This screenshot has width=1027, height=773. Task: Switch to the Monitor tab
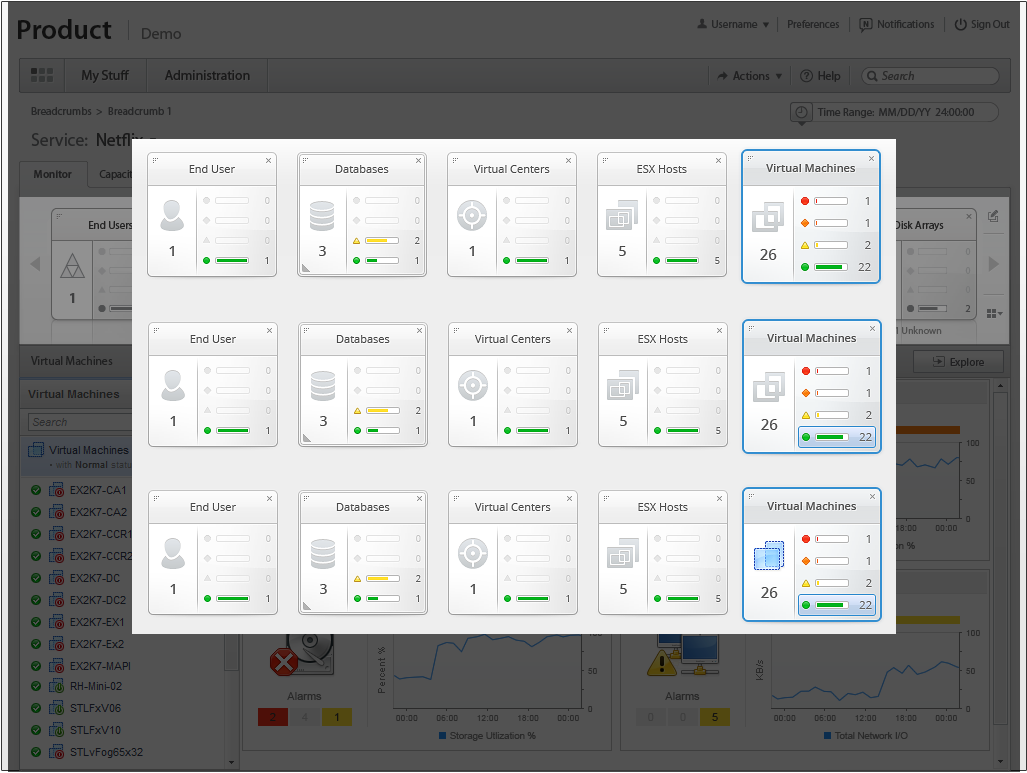point(53,175)
